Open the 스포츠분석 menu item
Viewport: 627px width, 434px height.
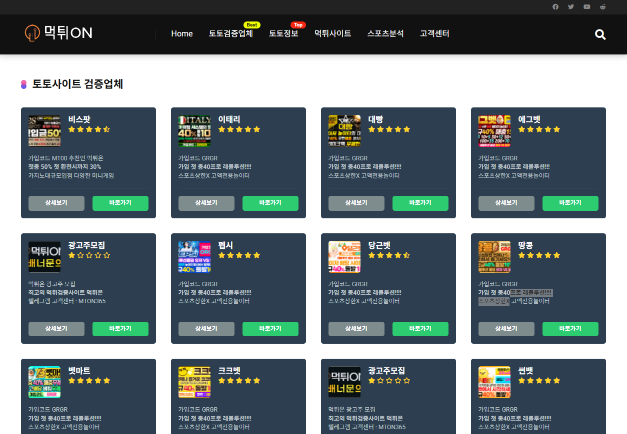point(385,34)
